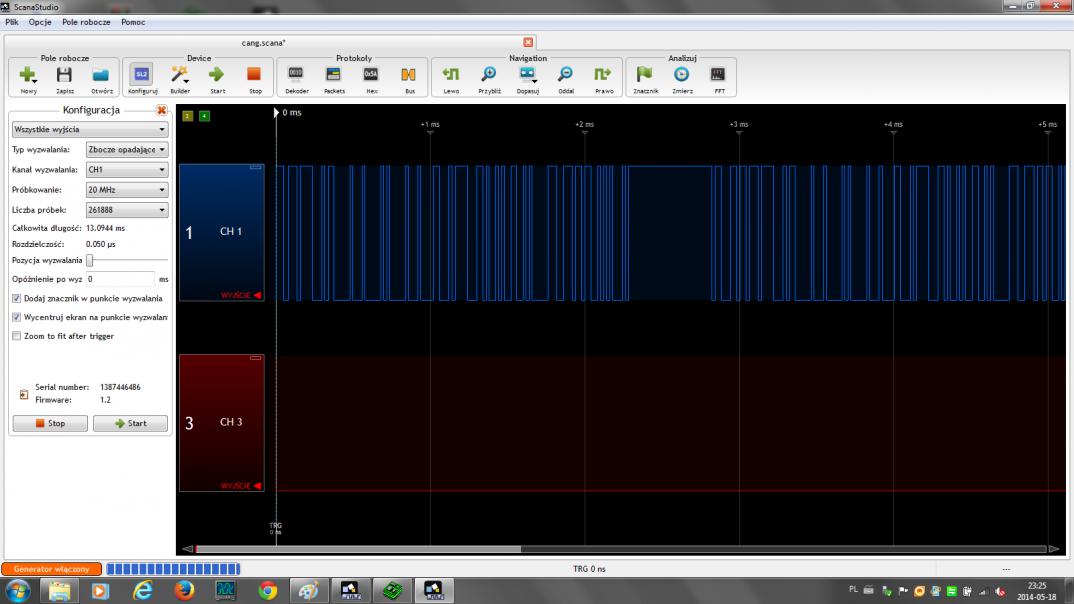Click the Opóźnienie po wyzwoleniu input field
Screen dimensions: 1074x604
pos(120,279)
